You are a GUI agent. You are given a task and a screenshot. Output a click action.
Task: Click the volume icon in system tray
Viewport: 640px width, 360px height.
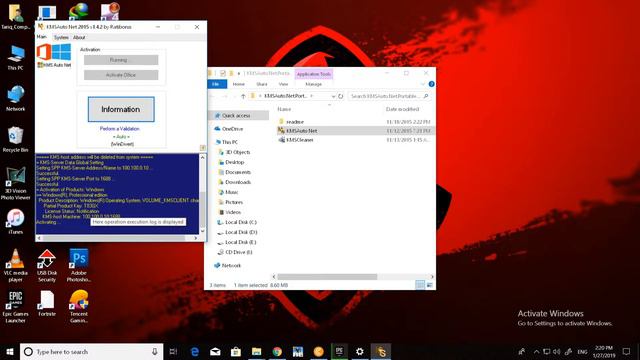pyautogui.click(x=556, y=351)
